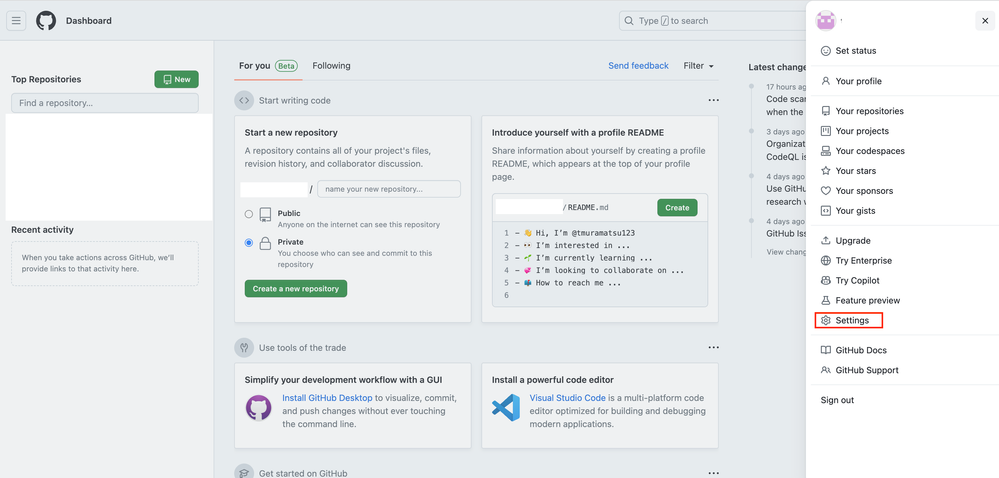Switch to the Following tab

pyautogui.click(x=331, y=66)
